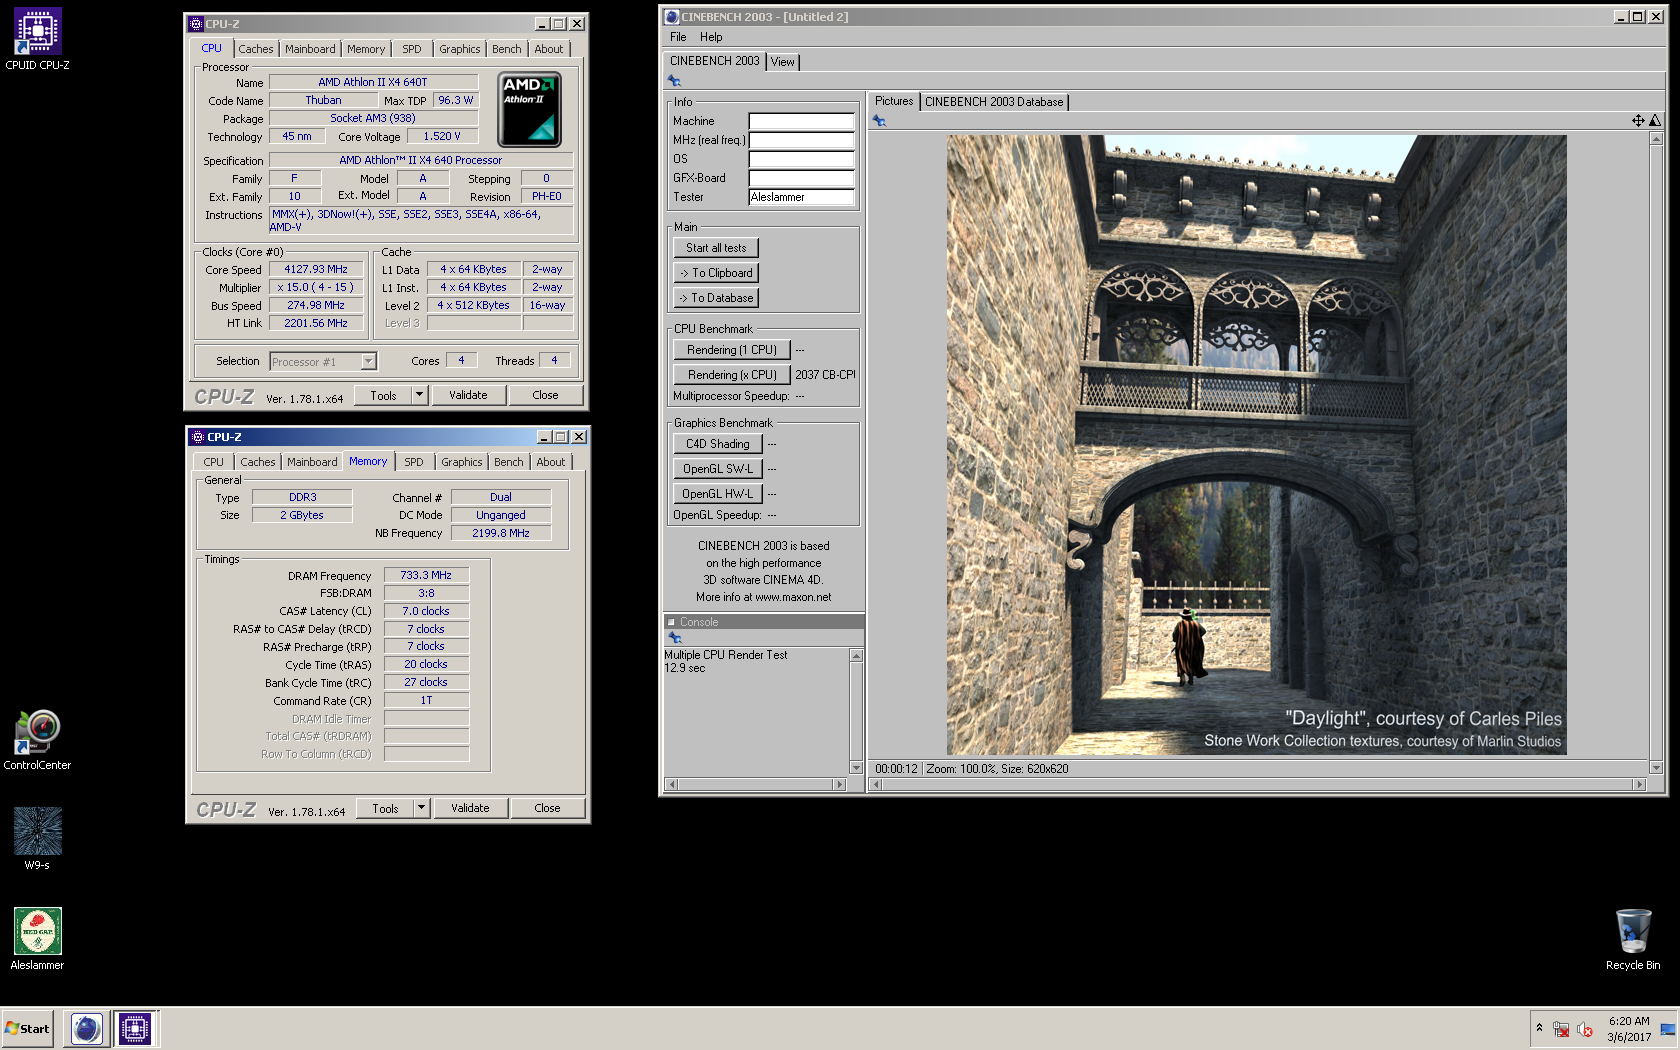The image size is (1680, 1050).
Task: Click the move/pan icon above the render image
Action: (x=1638, y=121)
